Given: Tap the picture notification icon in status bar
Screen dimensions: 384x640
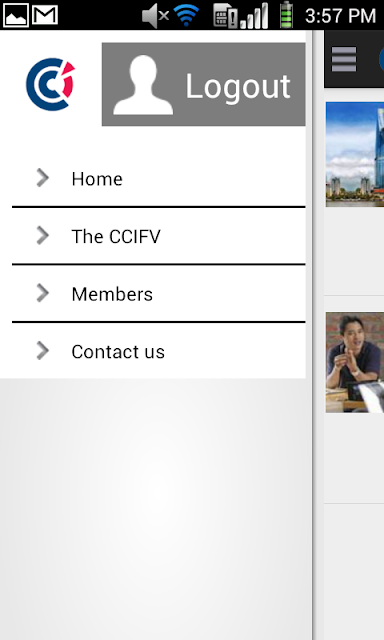Looking at the screenshot, I should (16, 16).
